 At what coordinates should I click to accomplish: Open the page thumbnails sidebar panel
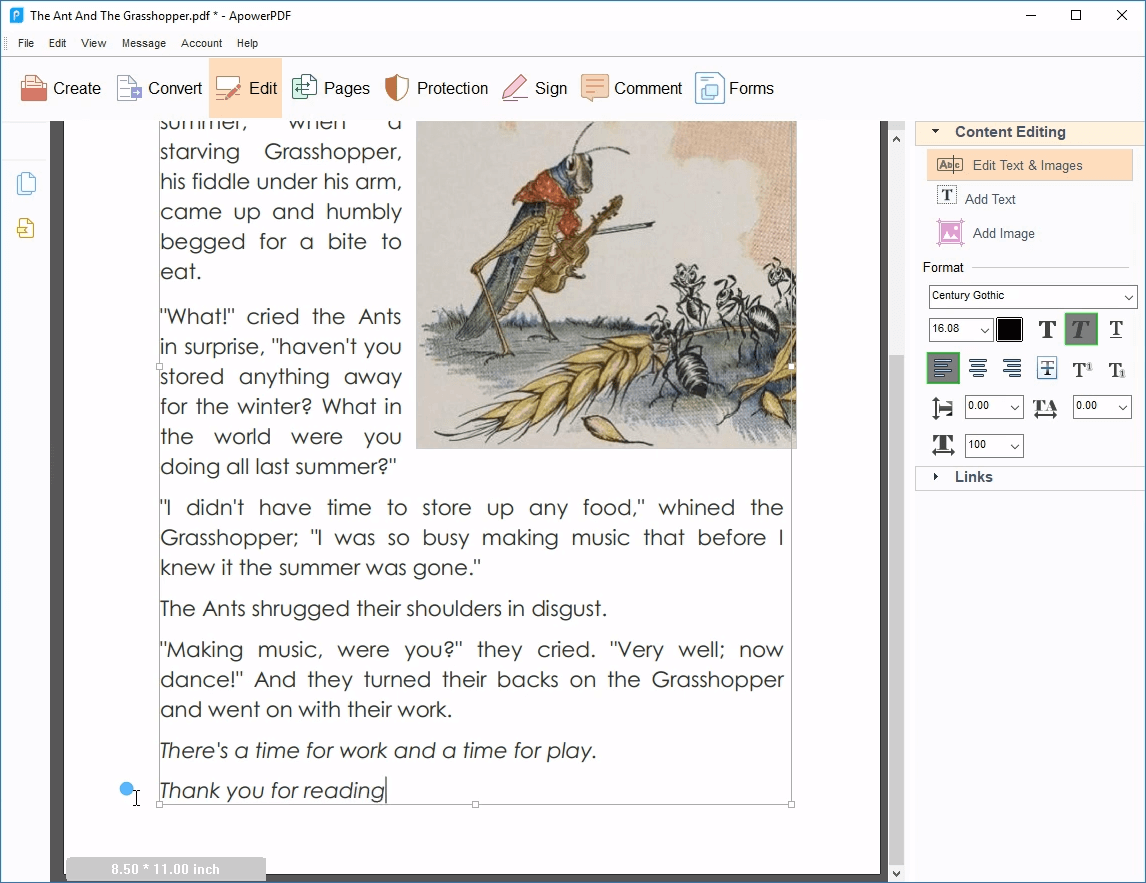[x=26, y=183]
